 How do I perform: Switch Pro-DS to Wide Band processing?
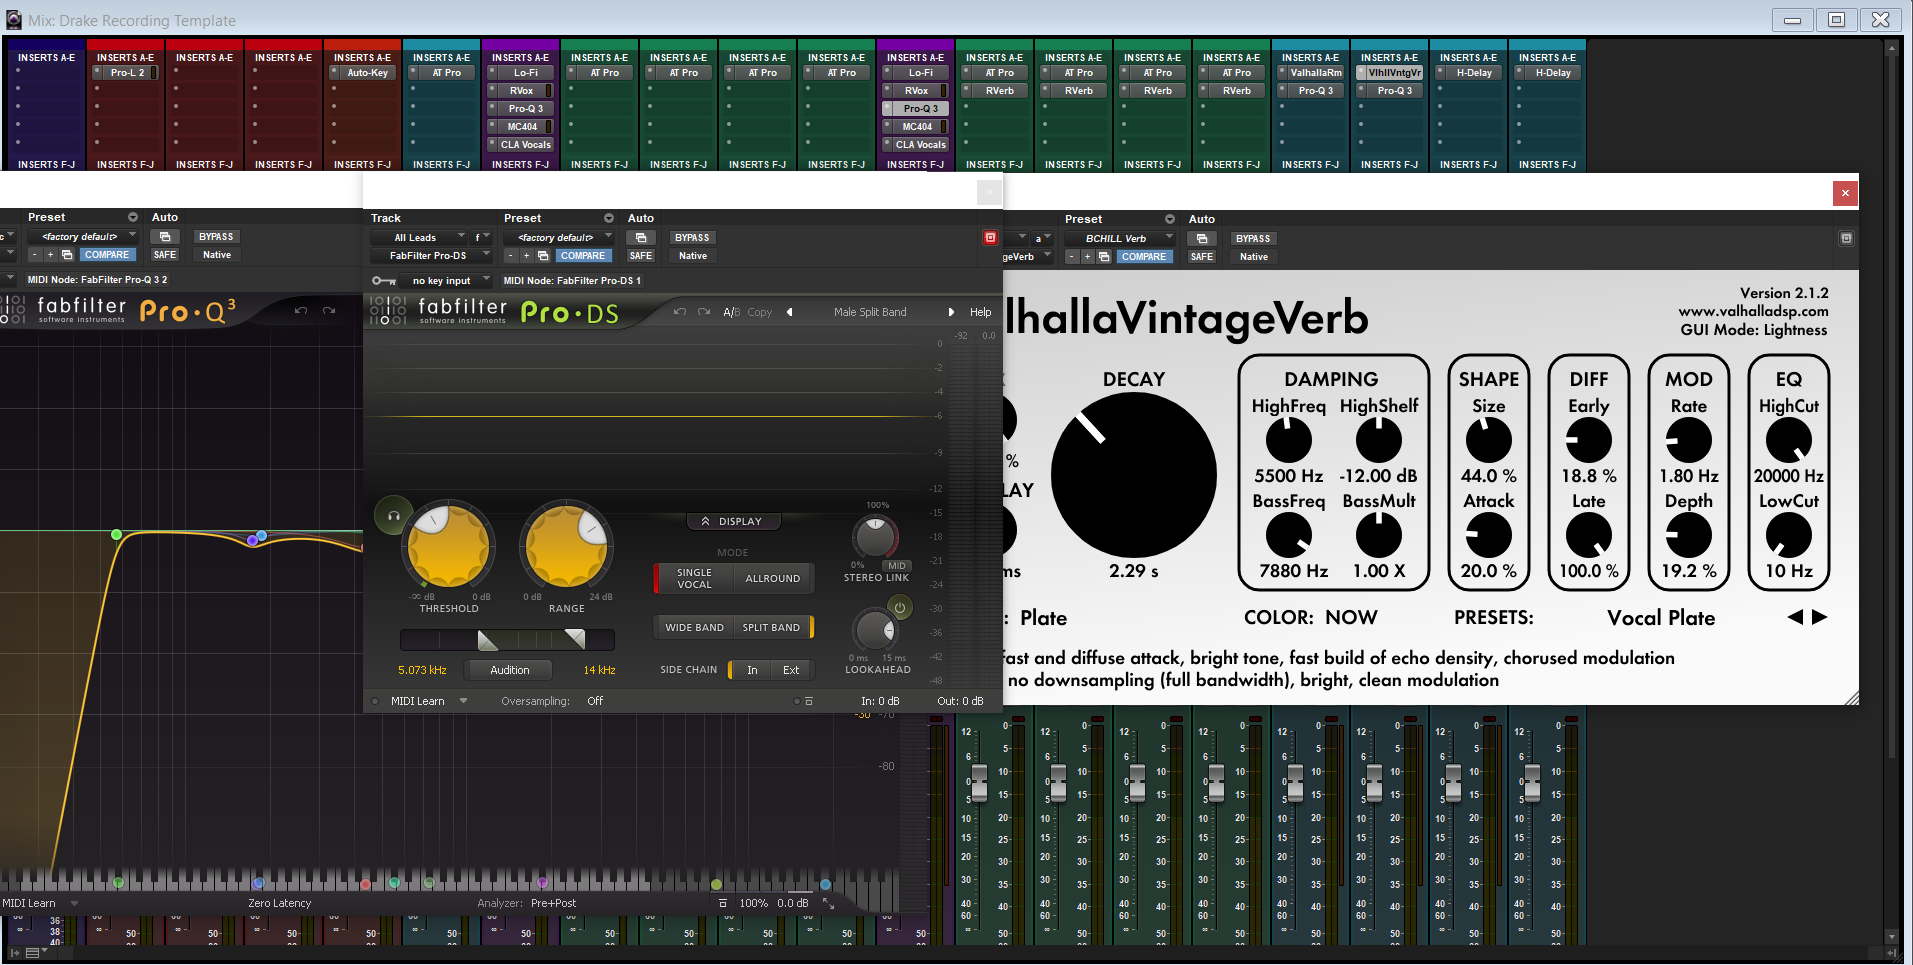tap(694, 627)
